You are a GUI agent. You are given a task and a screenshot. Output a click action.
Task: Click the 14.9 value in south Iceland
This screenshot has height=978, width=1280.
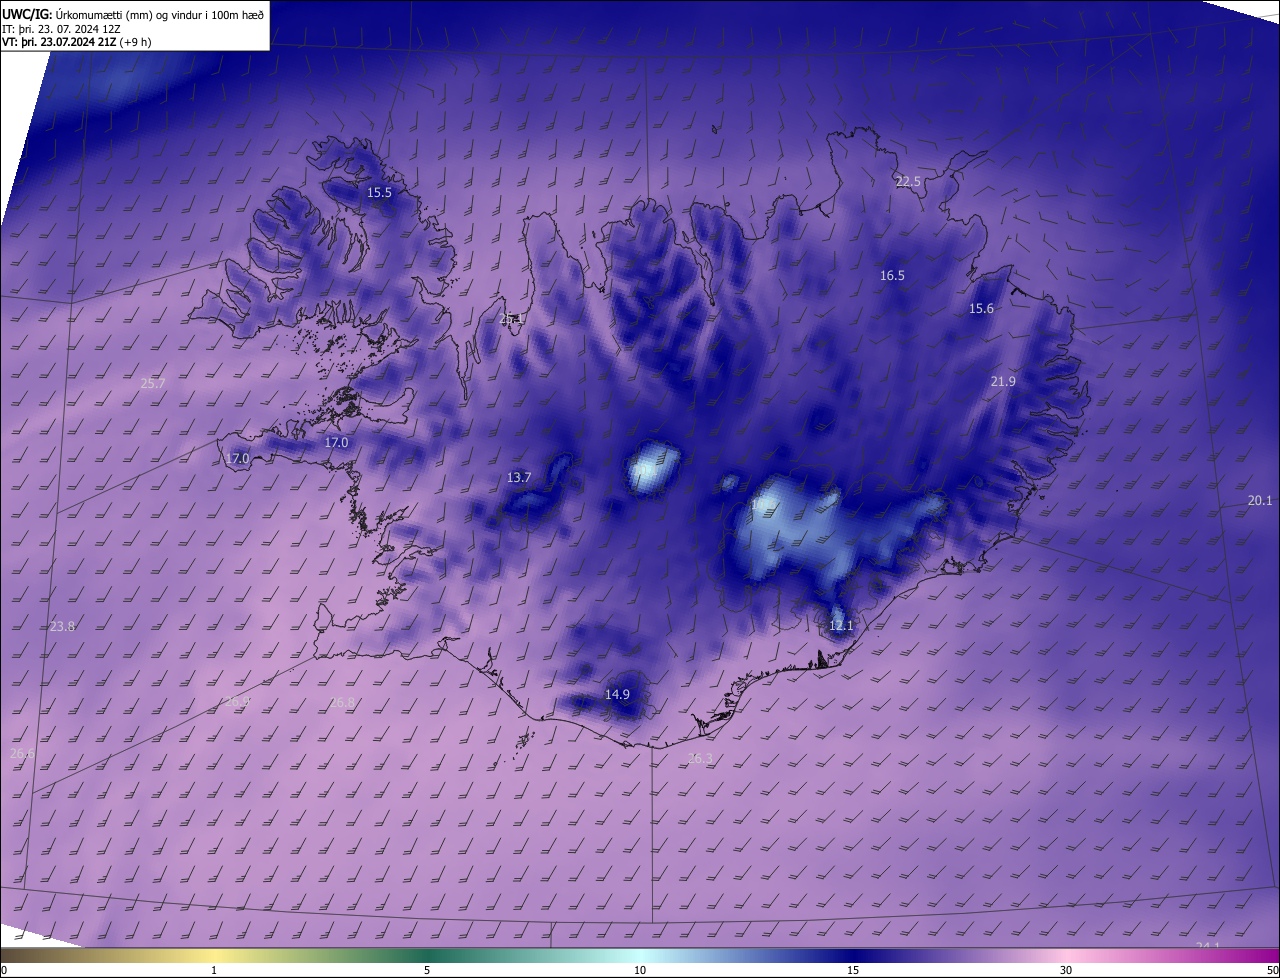tap(617, 695)
